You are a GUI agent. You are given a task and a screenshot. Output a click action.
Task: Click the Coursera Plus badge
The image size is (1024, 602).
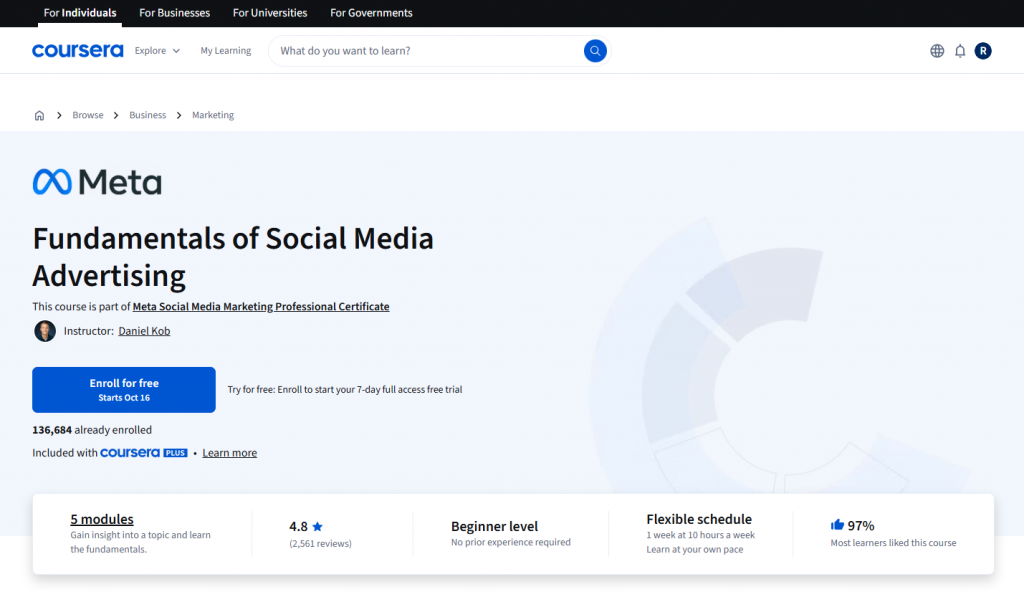143,452
